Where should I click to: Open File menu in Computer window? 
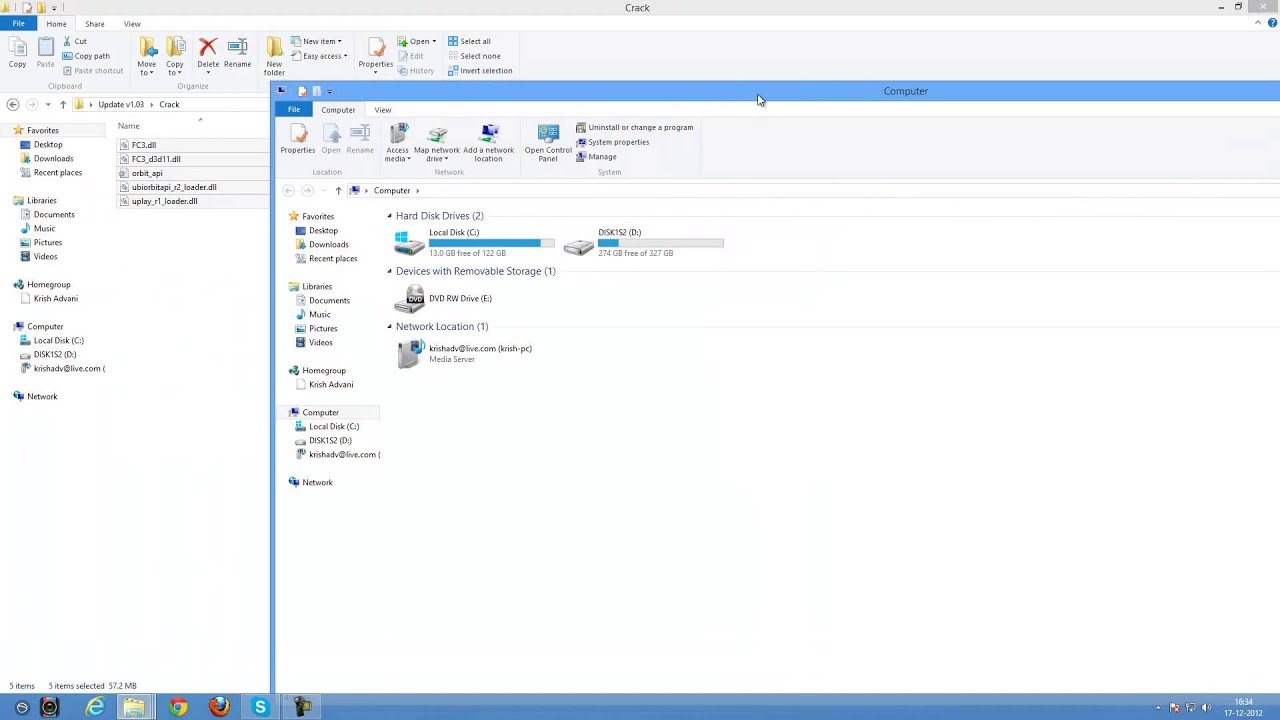point(294,109)
